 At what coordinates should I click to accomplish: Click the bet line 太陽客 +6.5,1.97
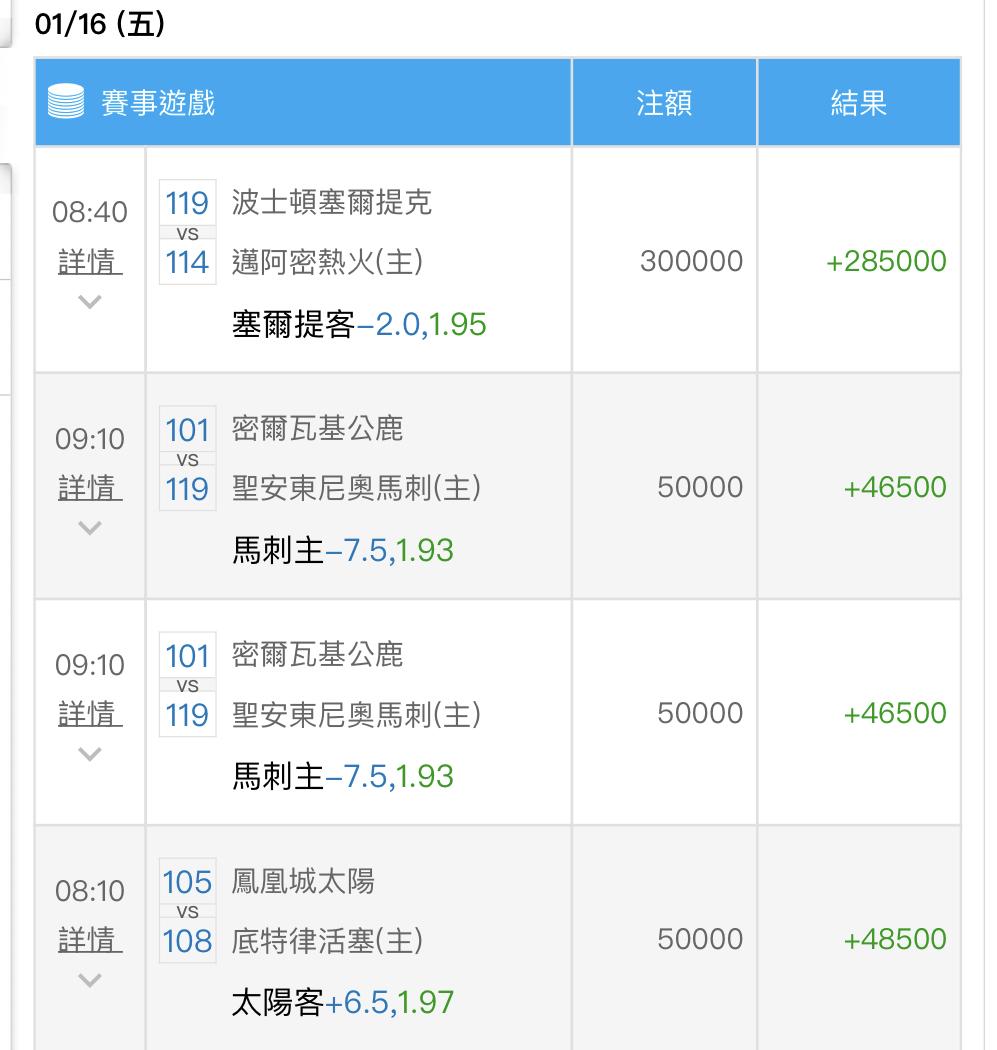[343, 1002]
